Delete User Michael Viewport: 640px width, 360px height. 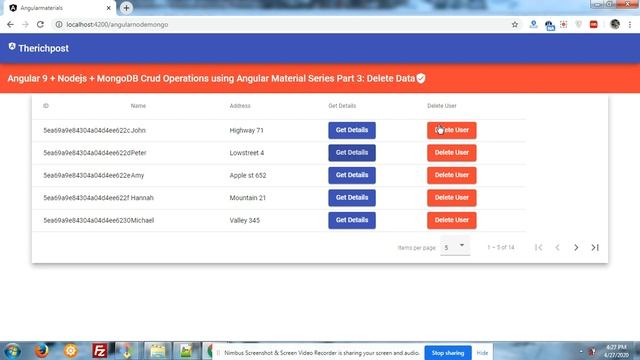pos(451,220)
